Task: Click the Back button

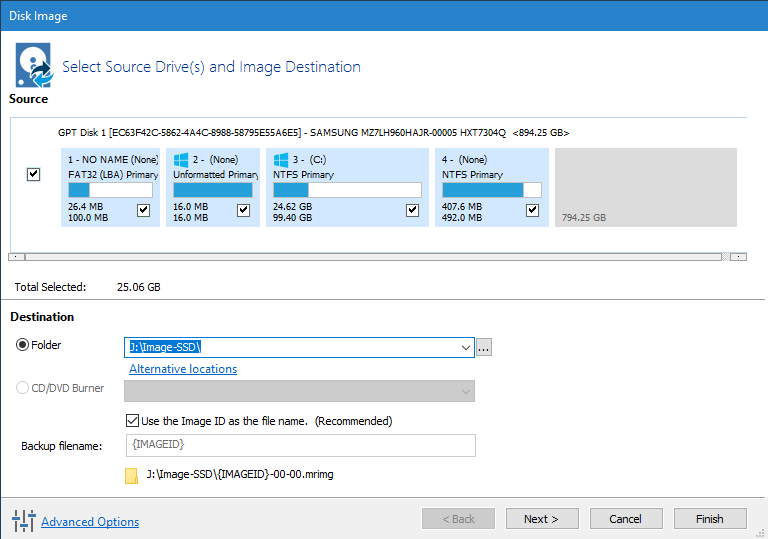Action: click(458, 519)
